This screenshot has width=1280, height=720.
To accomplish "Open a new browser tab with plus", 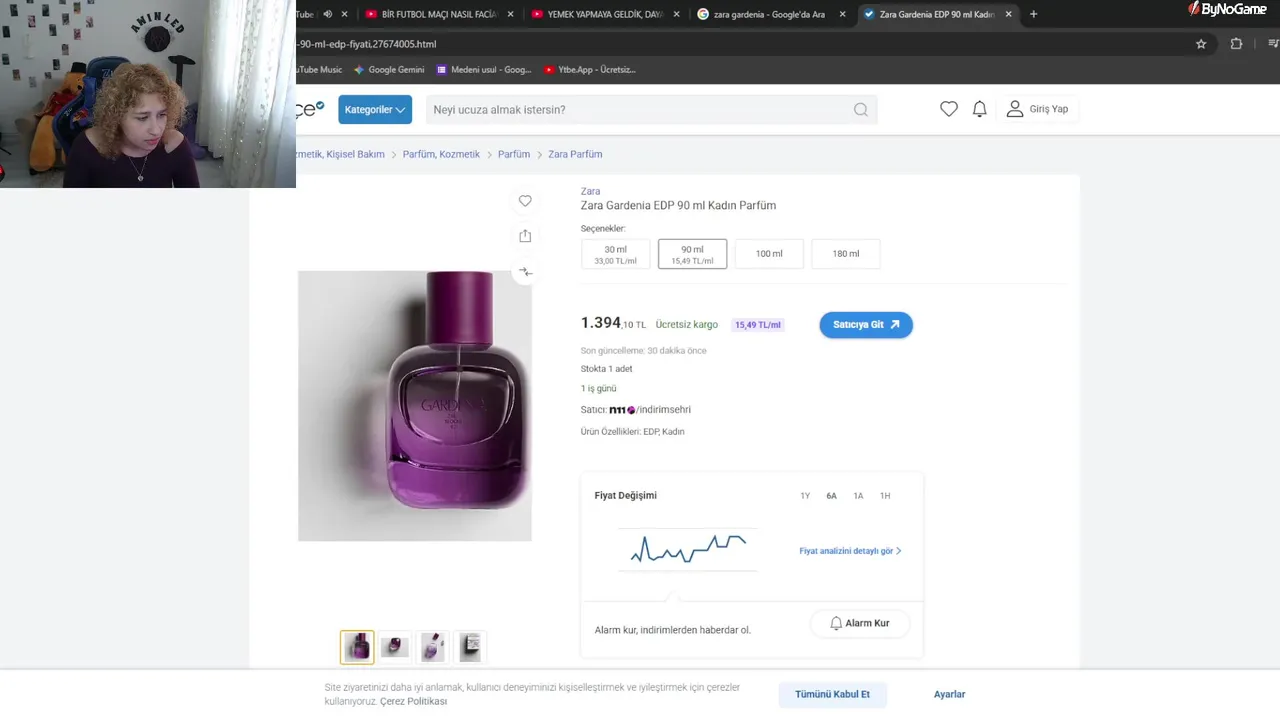I will coord(1033,14).
